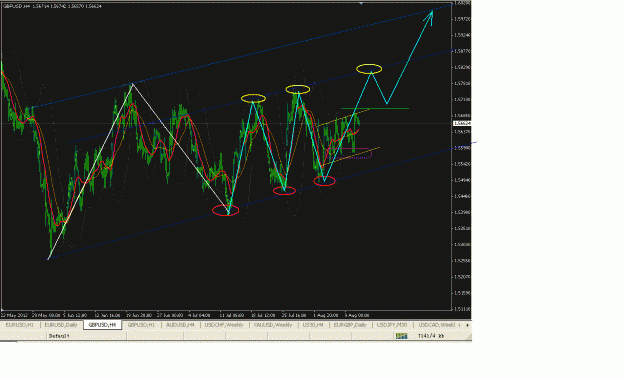Select the active GBPUSD,H4 chart tab
Screen dimensions: 625x378
pyautogui.click(x=102, y=325)
